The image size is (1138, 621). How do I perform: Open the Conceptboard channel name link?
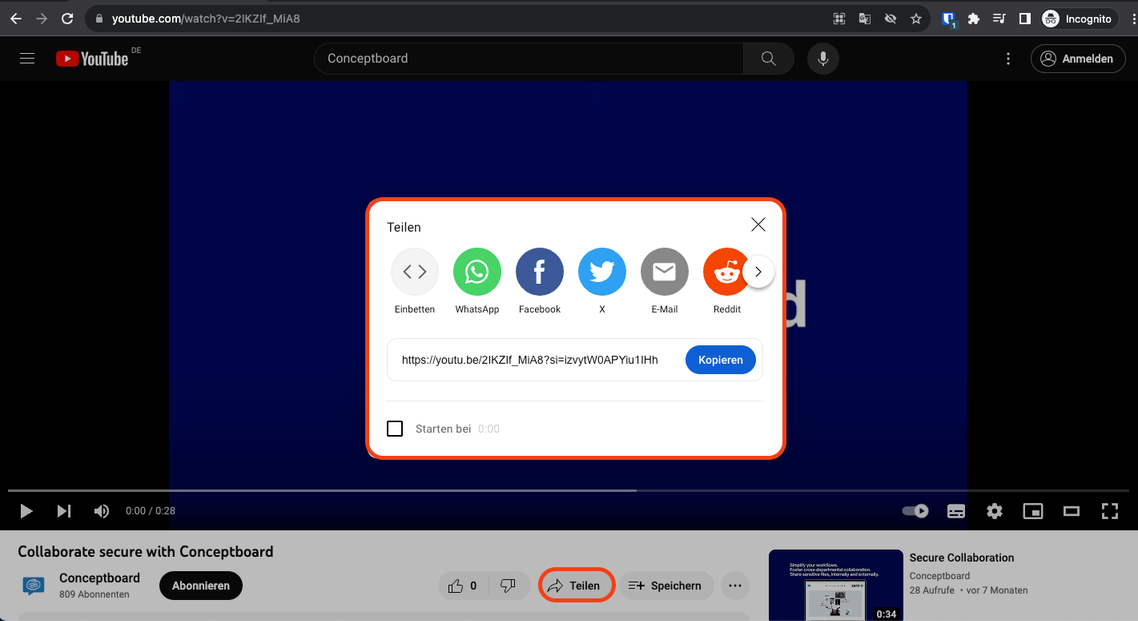point(99,578)
